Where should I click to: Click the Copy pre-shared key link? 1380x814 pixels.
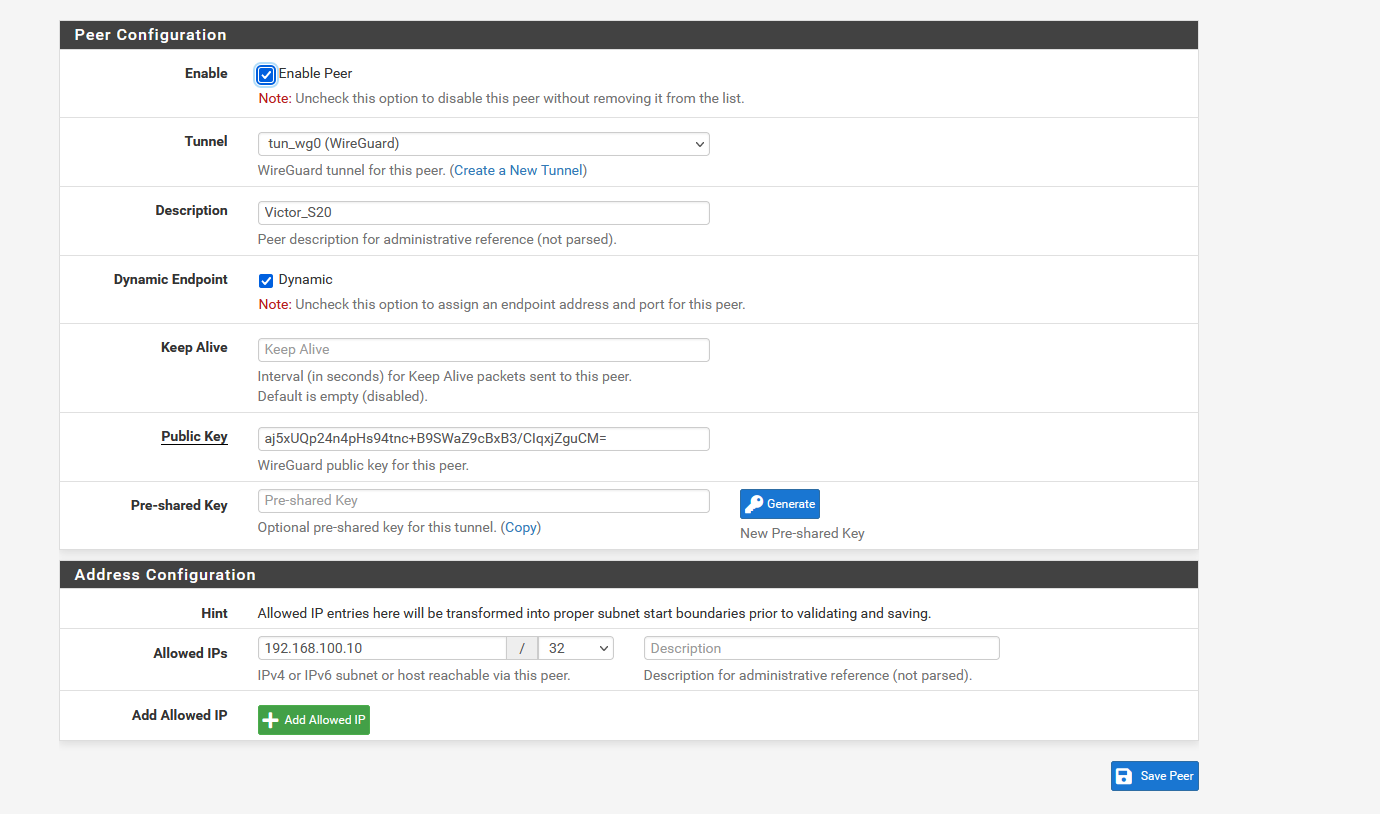coord(521,527)
